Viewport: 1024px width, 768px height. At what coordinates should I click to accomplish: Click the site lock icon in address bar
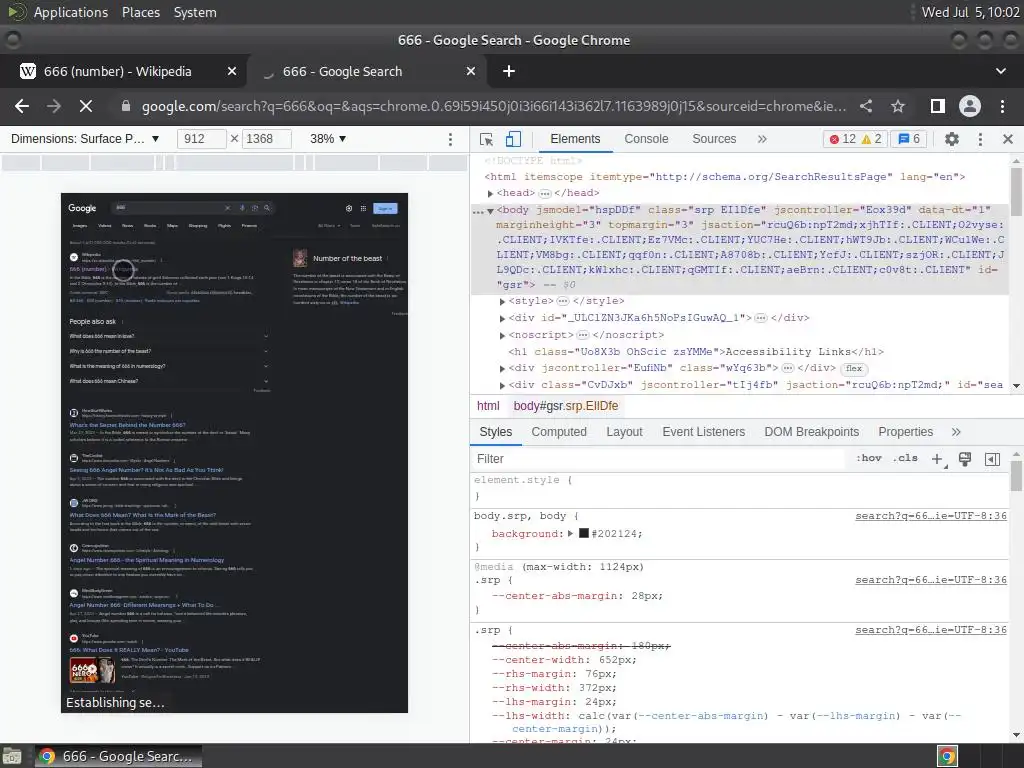point(126,106)
